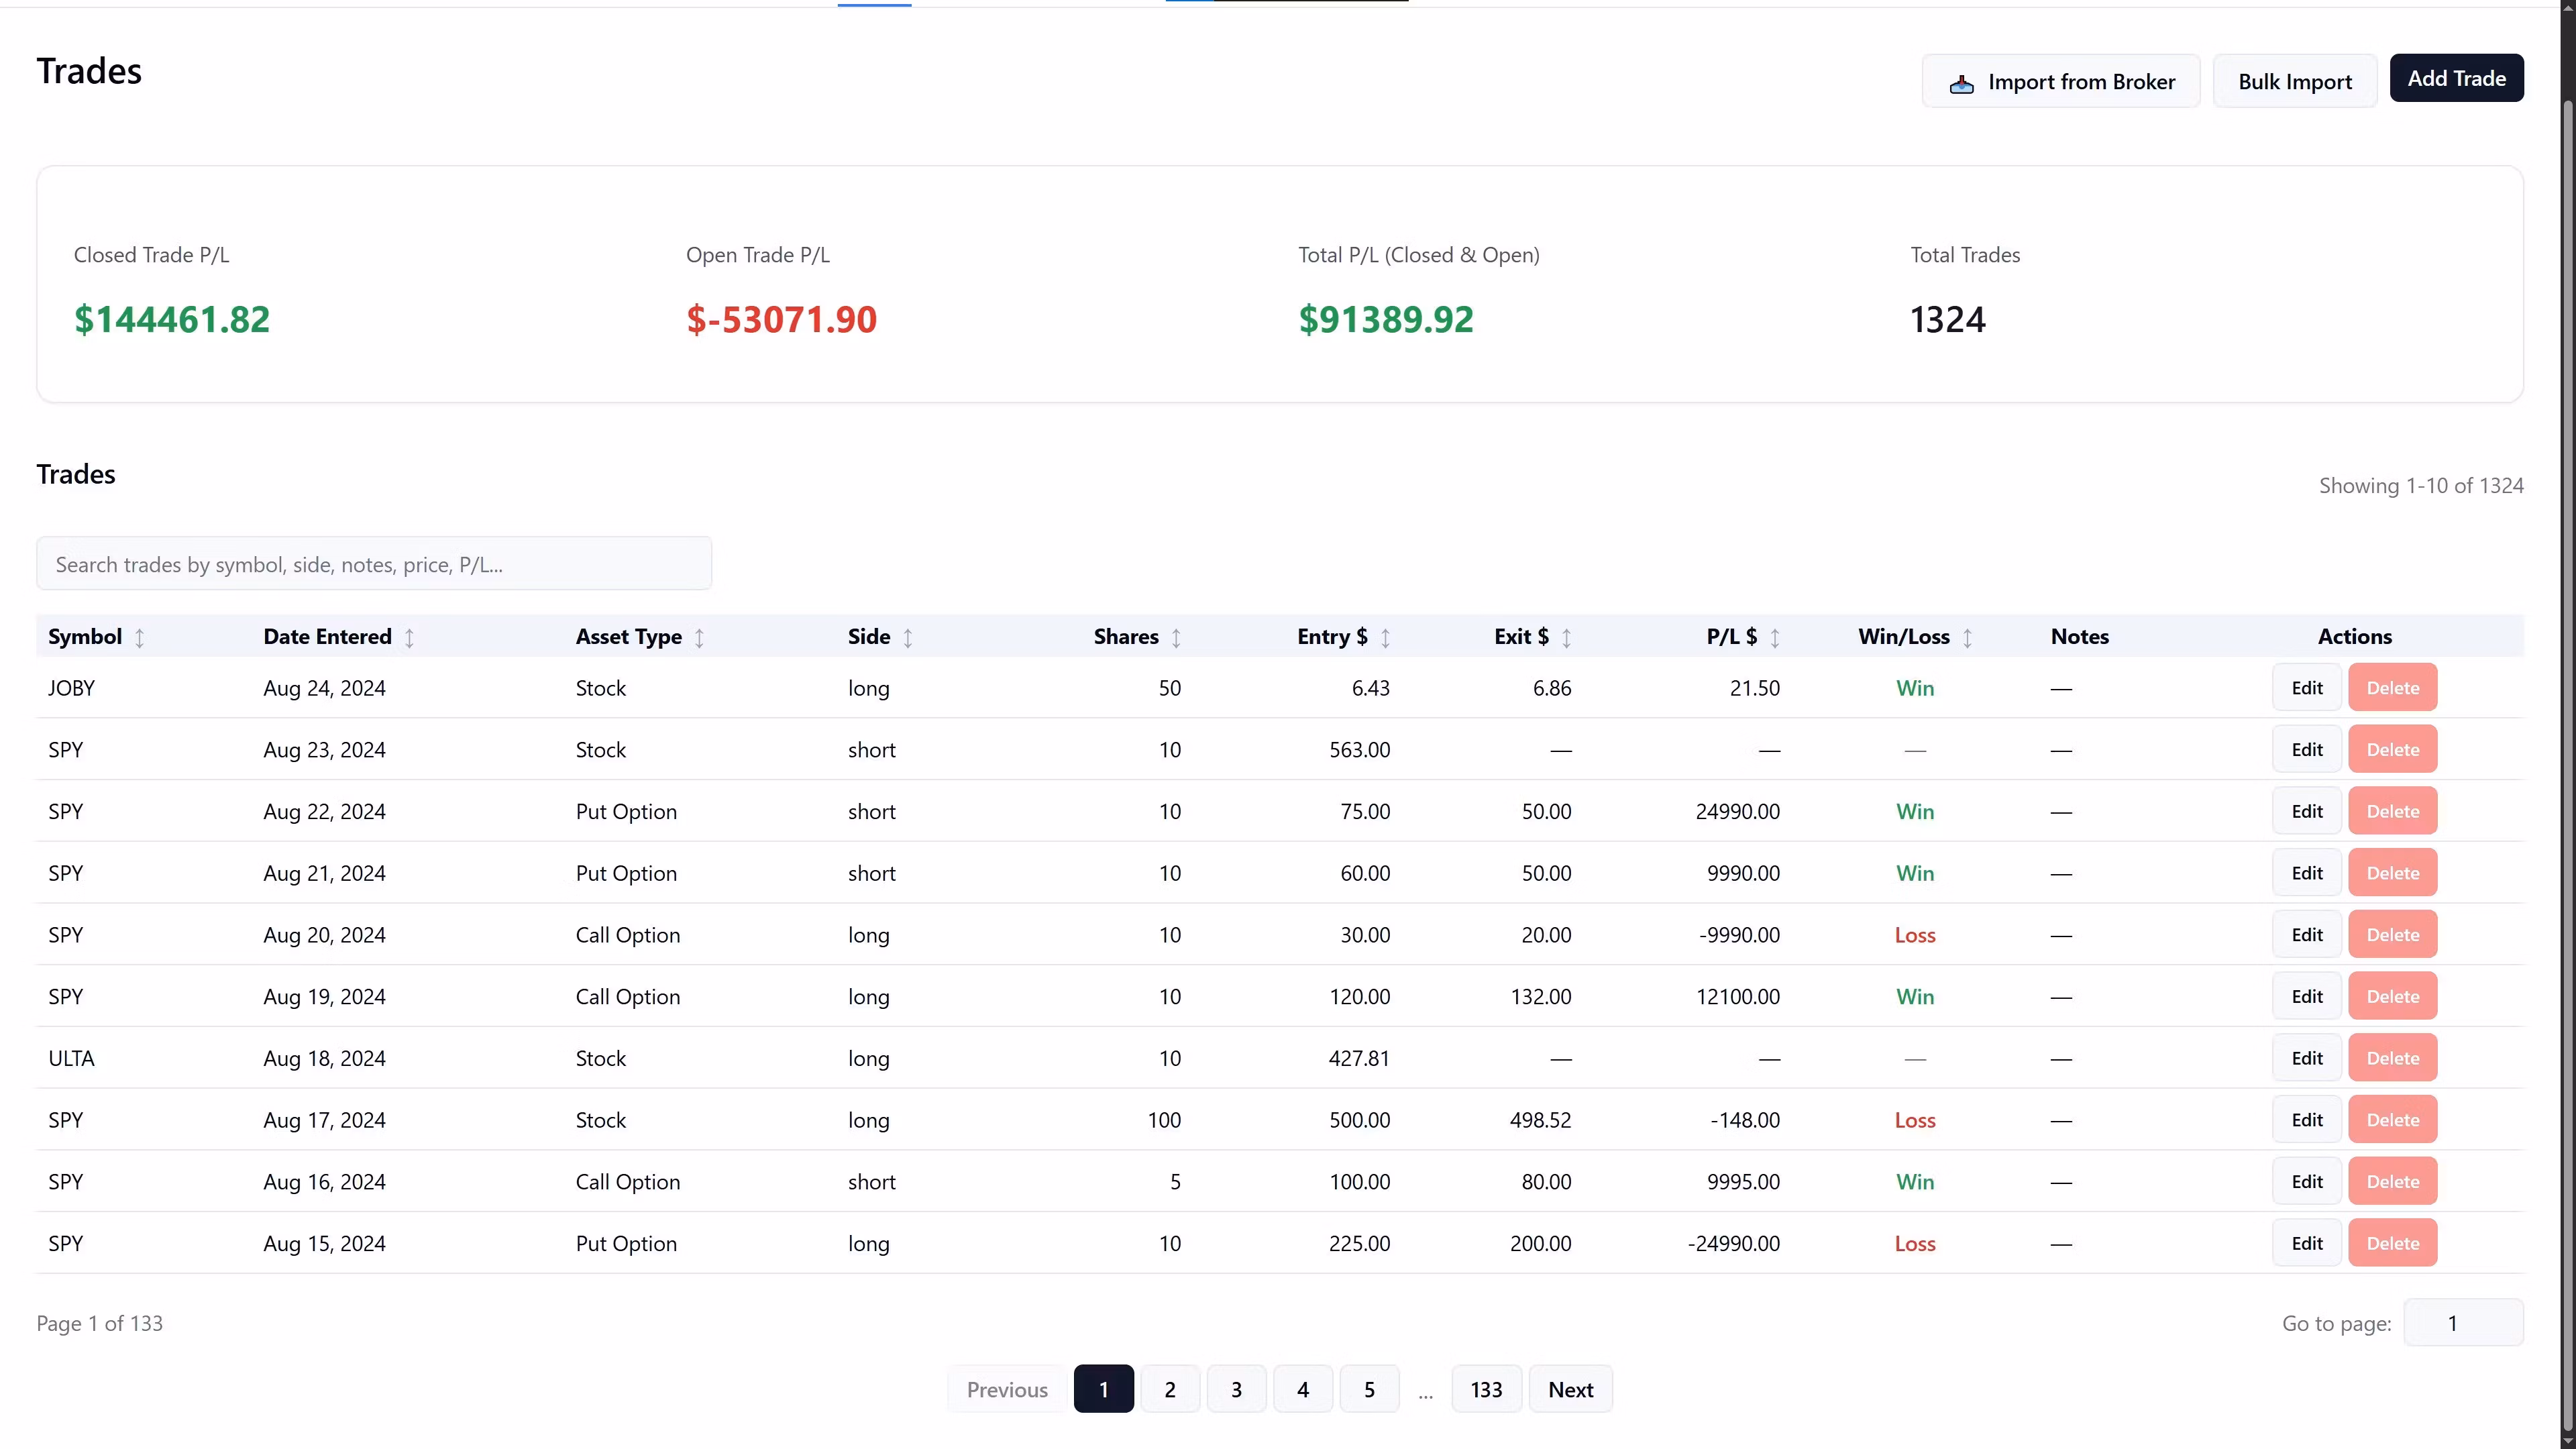Sort by P/L $ arrow icon
2576x1449 pixels.
pos(1774,638)
